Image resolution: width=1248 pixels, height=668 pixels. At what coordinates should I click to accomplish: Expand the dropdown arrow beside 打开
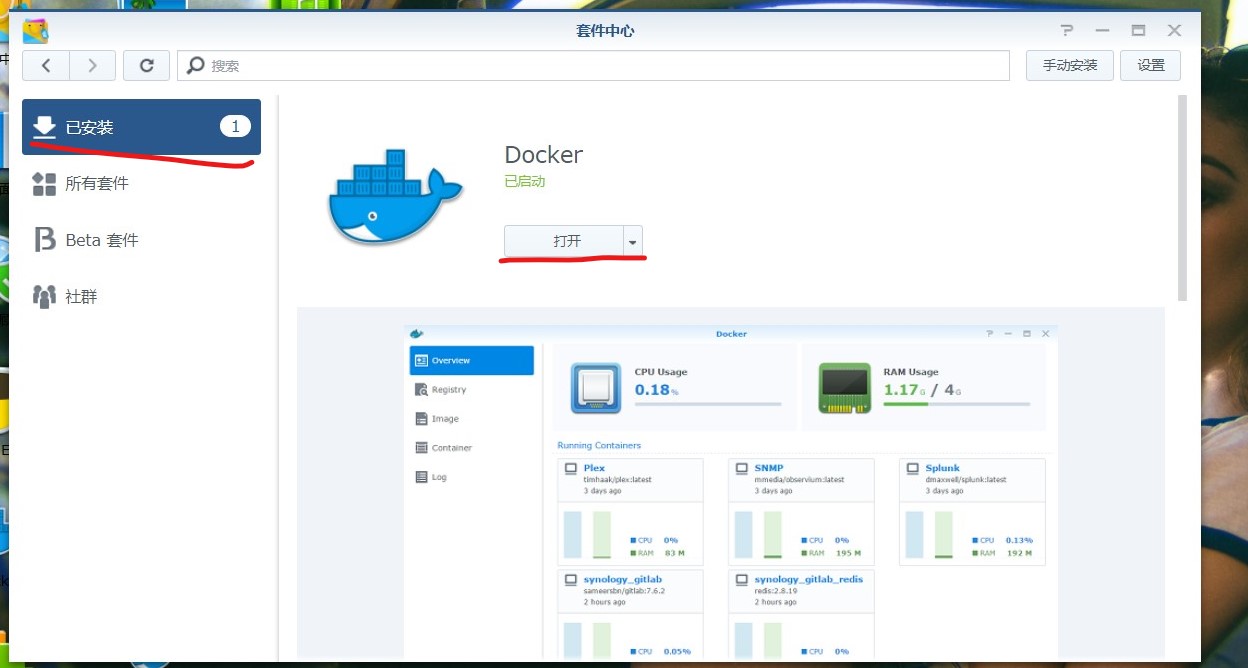click(632, 241)
